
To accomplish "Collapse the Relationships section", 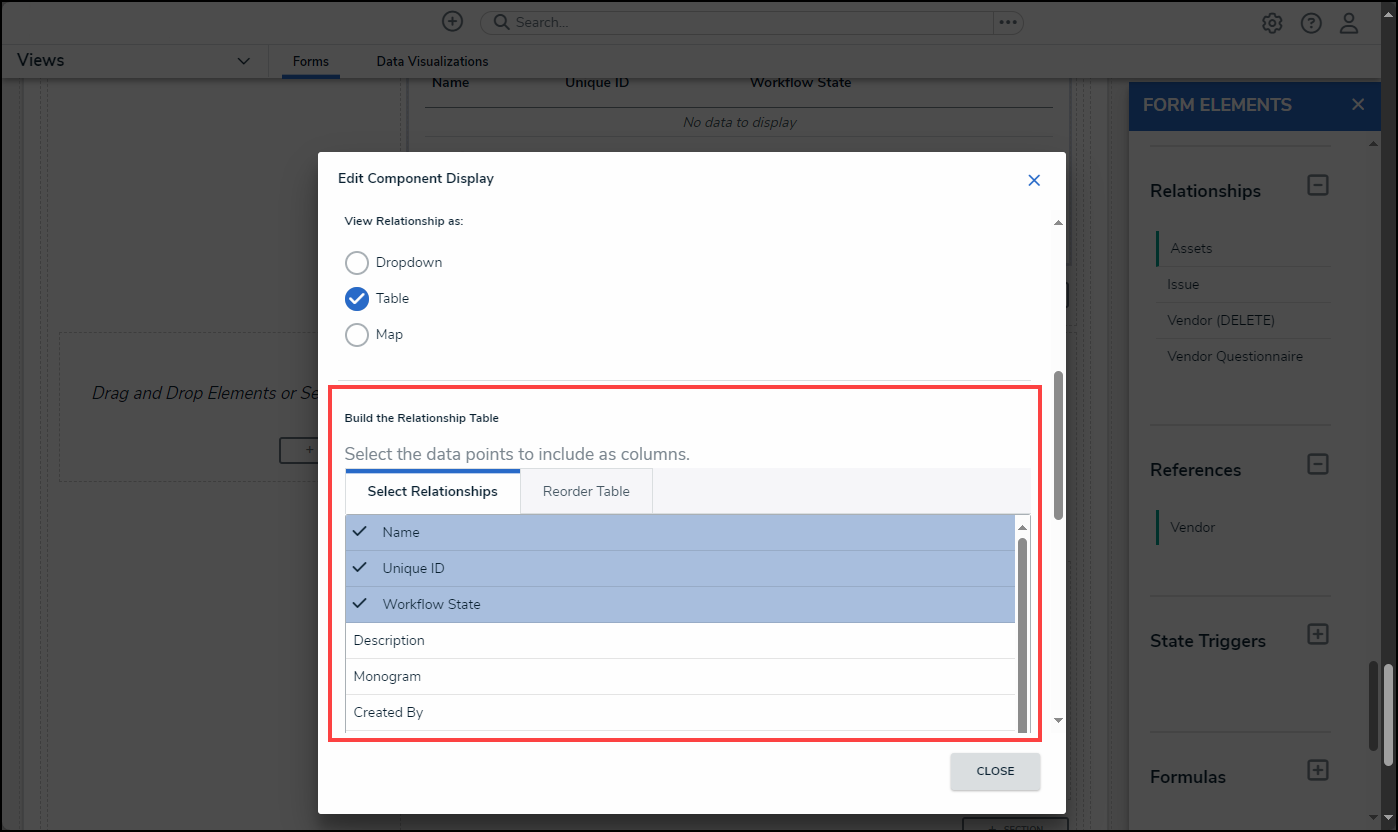I will (x=1318, y=185).
